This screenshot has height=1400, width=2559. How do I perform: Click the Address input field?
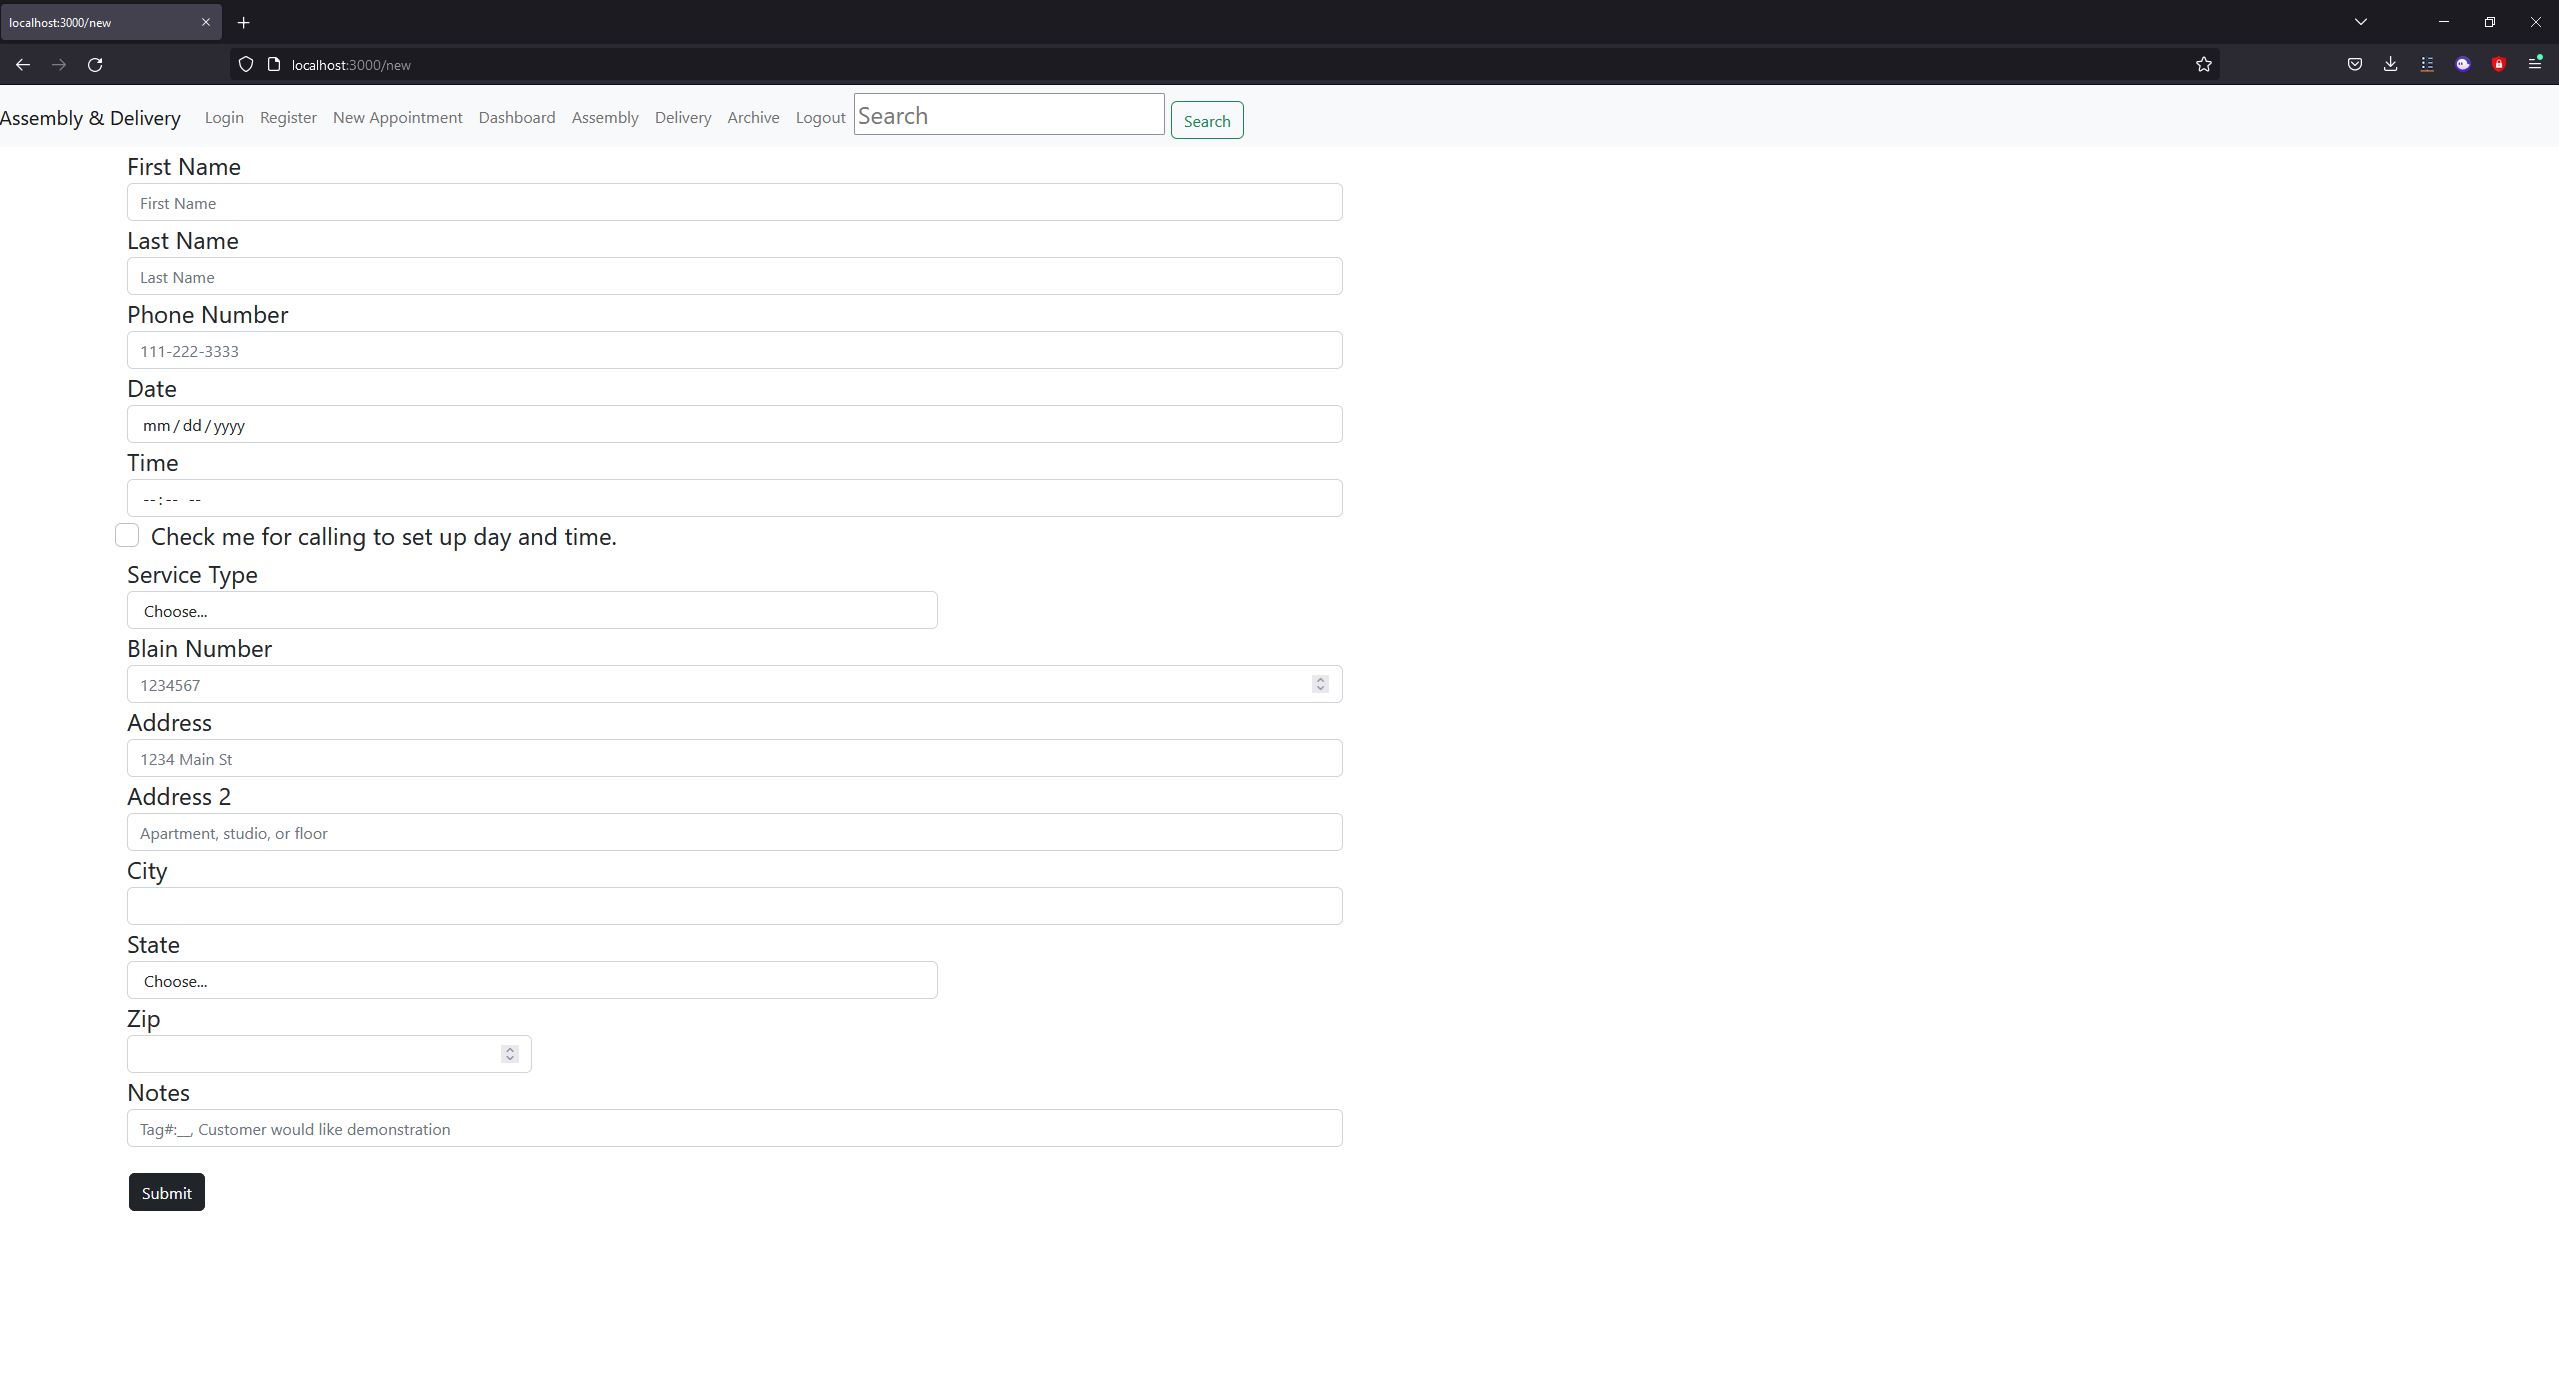734,758
